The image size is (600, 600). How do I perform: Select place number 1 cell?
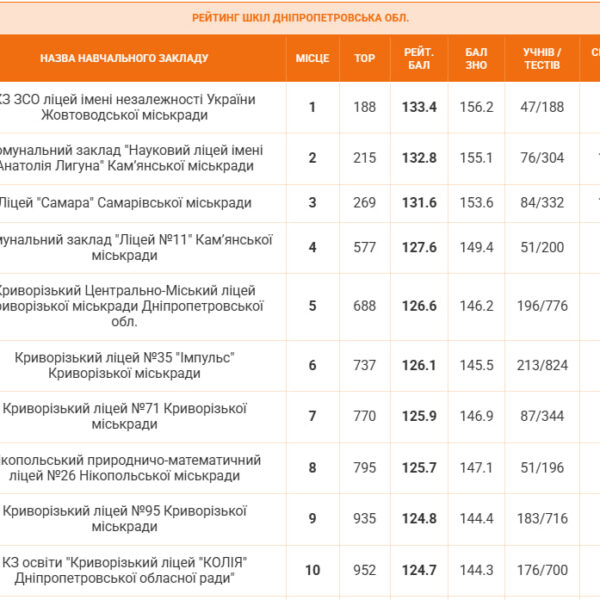pos(312,107)
